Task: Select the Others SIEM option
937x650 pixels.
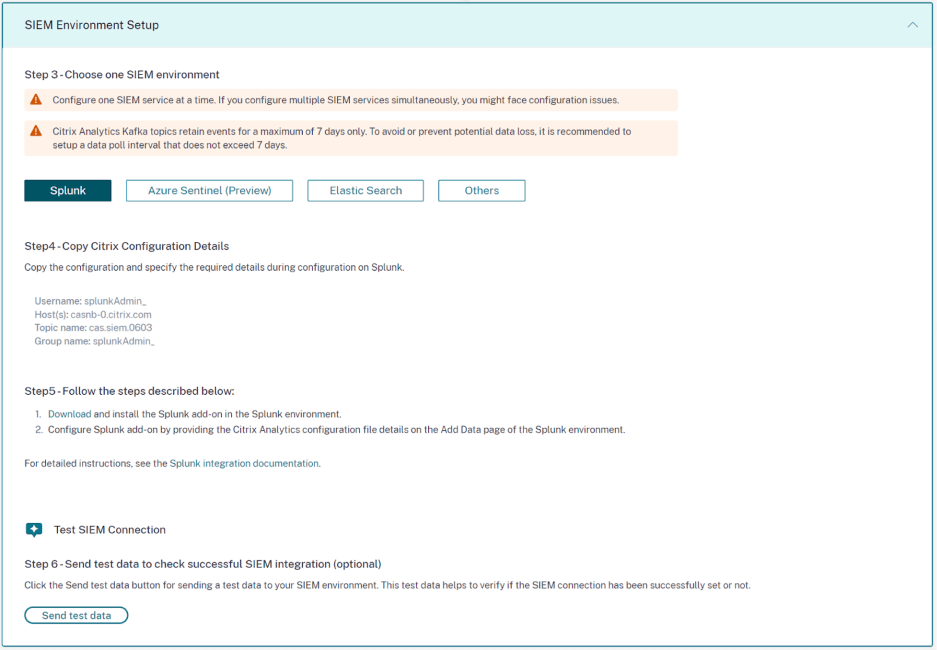Action: pyautogui.click(x=481, y=191)
